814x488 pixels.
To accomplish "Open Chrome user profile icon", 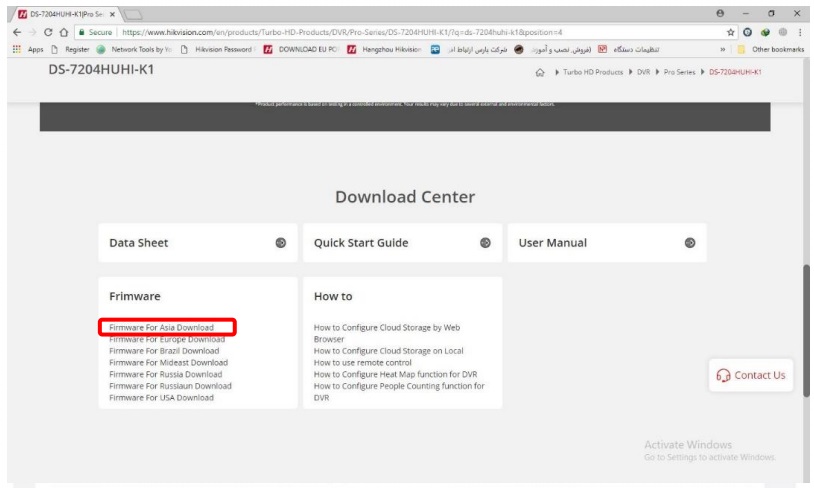I will click(x=720, y=13).
